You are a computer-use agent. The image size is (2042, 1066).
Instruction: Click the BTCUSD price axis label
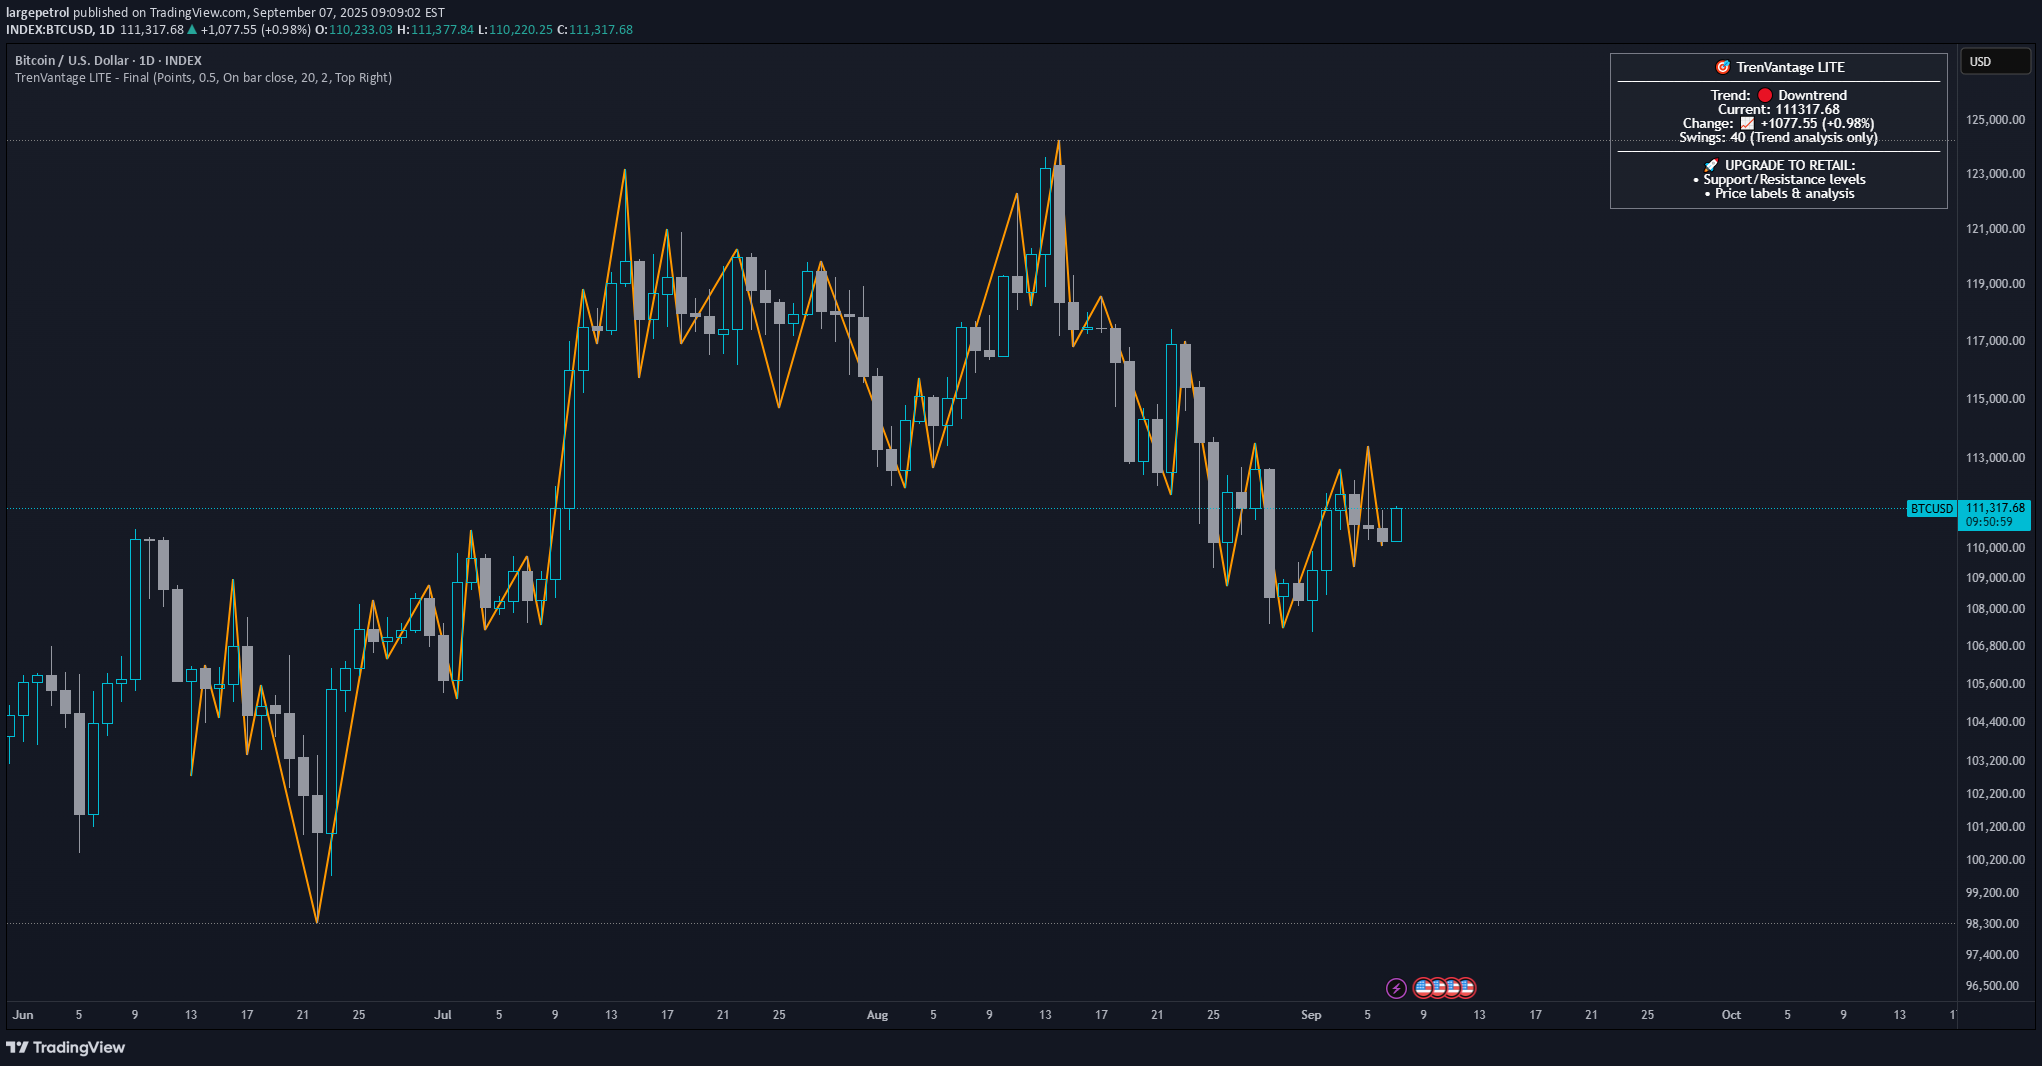pyautogui.click(x=1931, y=509)
